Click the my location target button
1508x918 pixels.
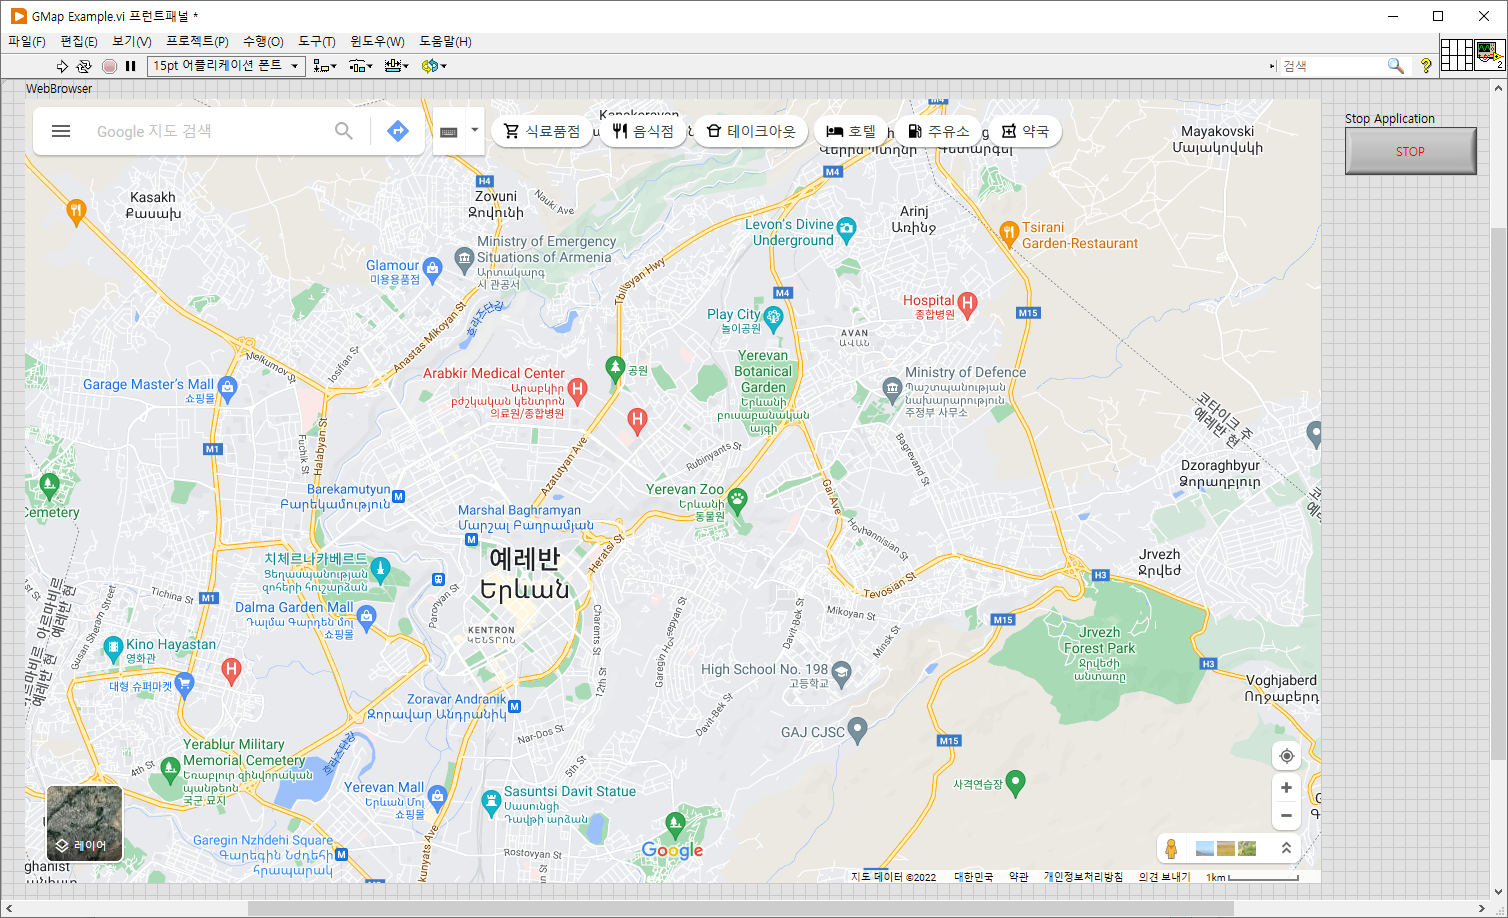(x=1286, y=756)
